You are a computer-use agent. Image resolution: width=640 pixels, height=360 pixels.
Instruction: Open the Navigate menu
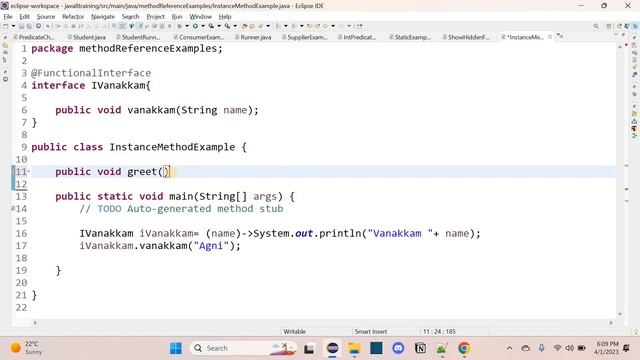pos(103,17)
